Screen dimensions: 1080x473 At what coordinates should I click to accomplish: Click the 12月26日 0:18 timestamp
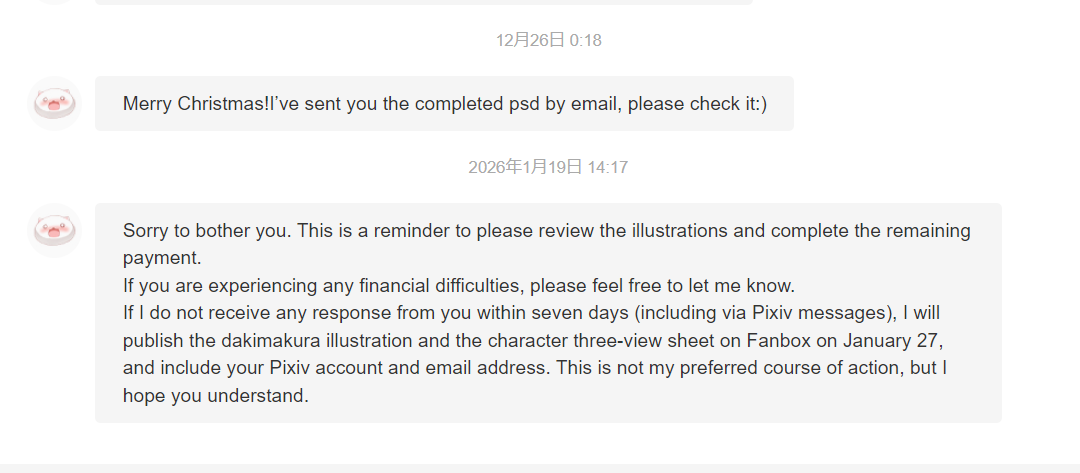click(x=548, y=40)
